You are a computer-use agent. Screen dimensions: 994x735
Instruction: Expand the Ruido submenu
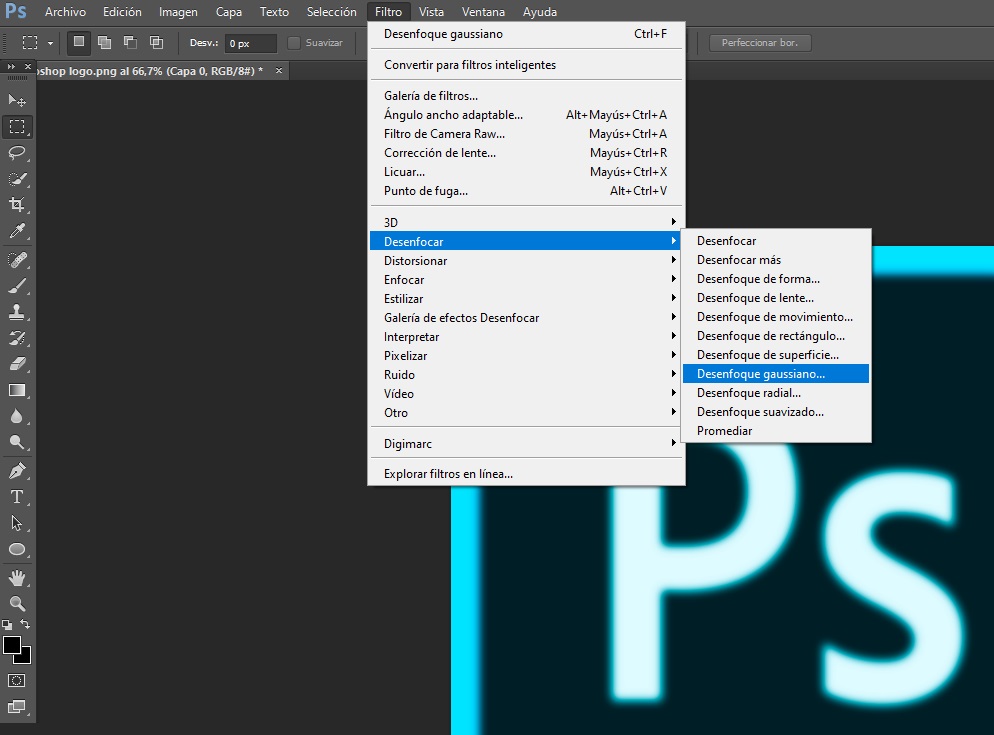525,374
